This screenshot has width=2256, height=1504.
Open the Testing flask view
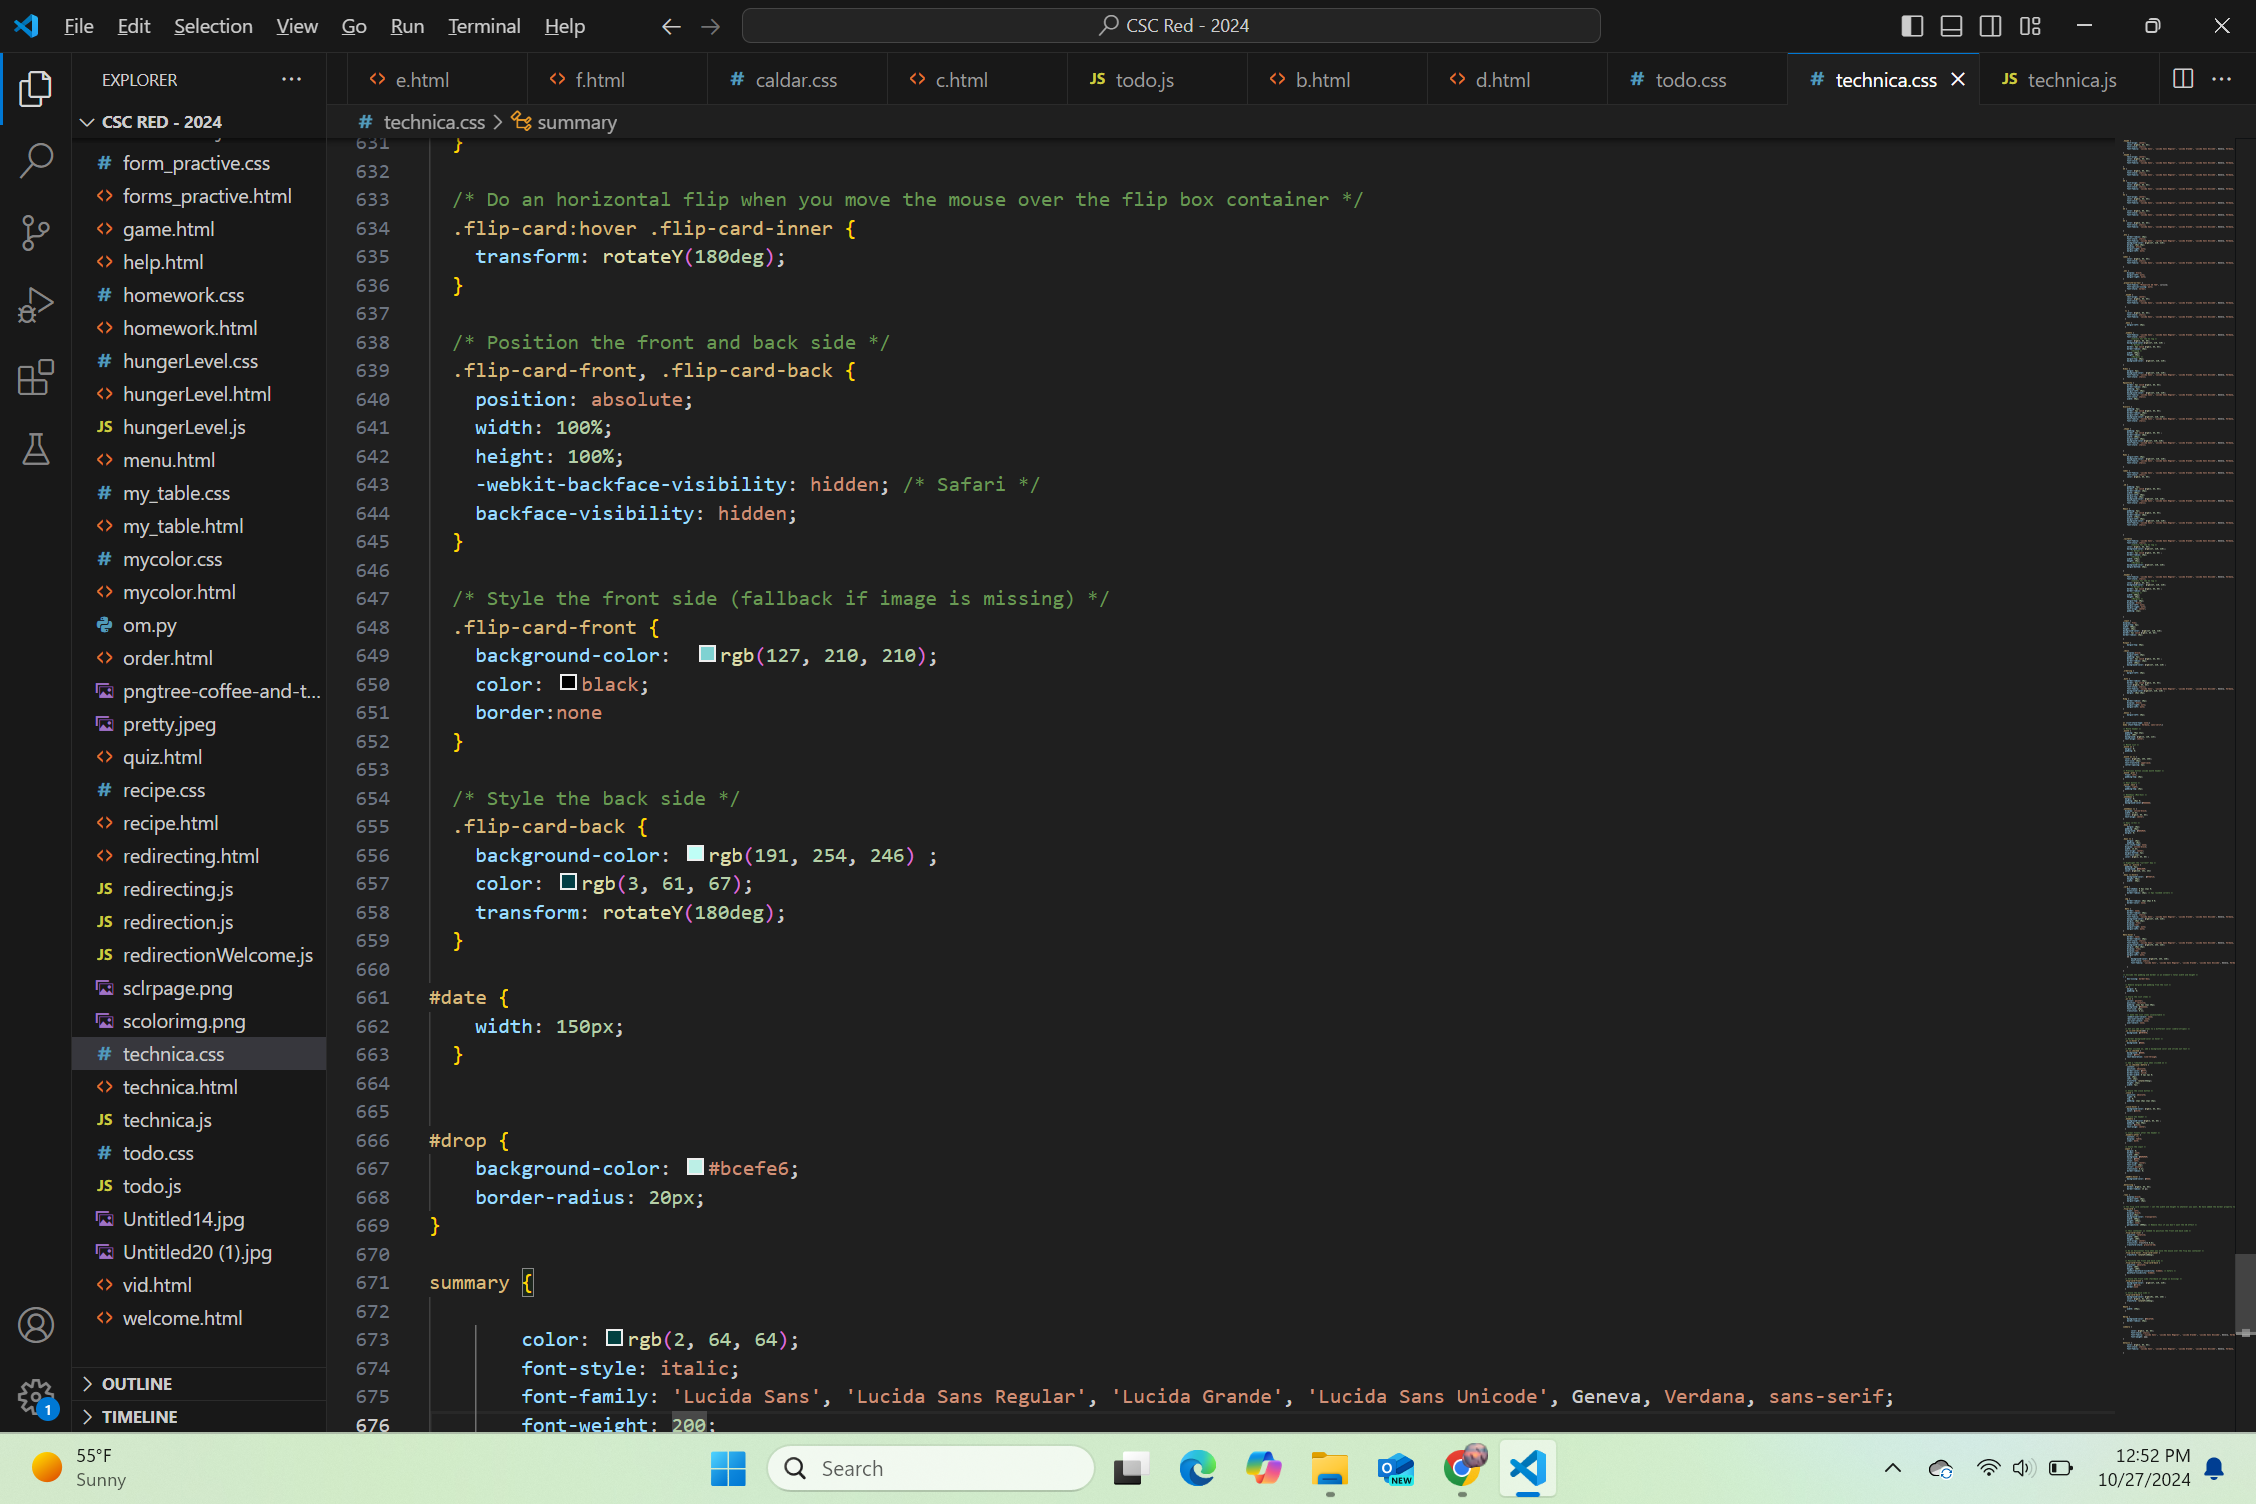click(x=36, y=449)
